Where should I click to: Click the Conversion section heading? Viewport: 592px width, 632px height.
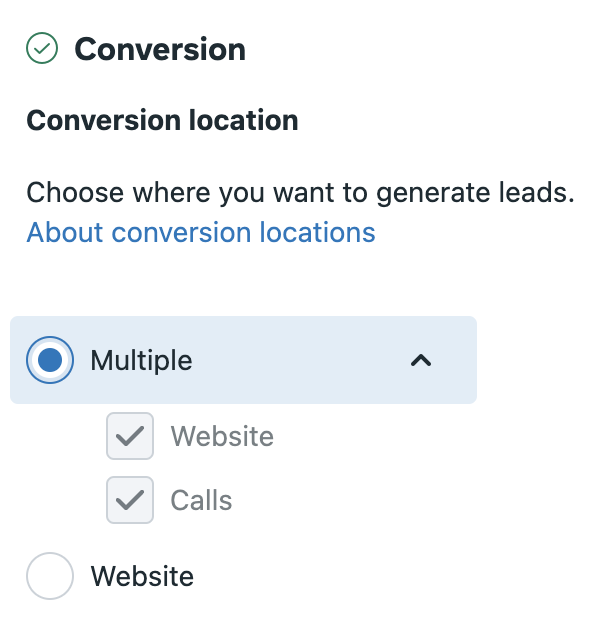tap(160, 49)
